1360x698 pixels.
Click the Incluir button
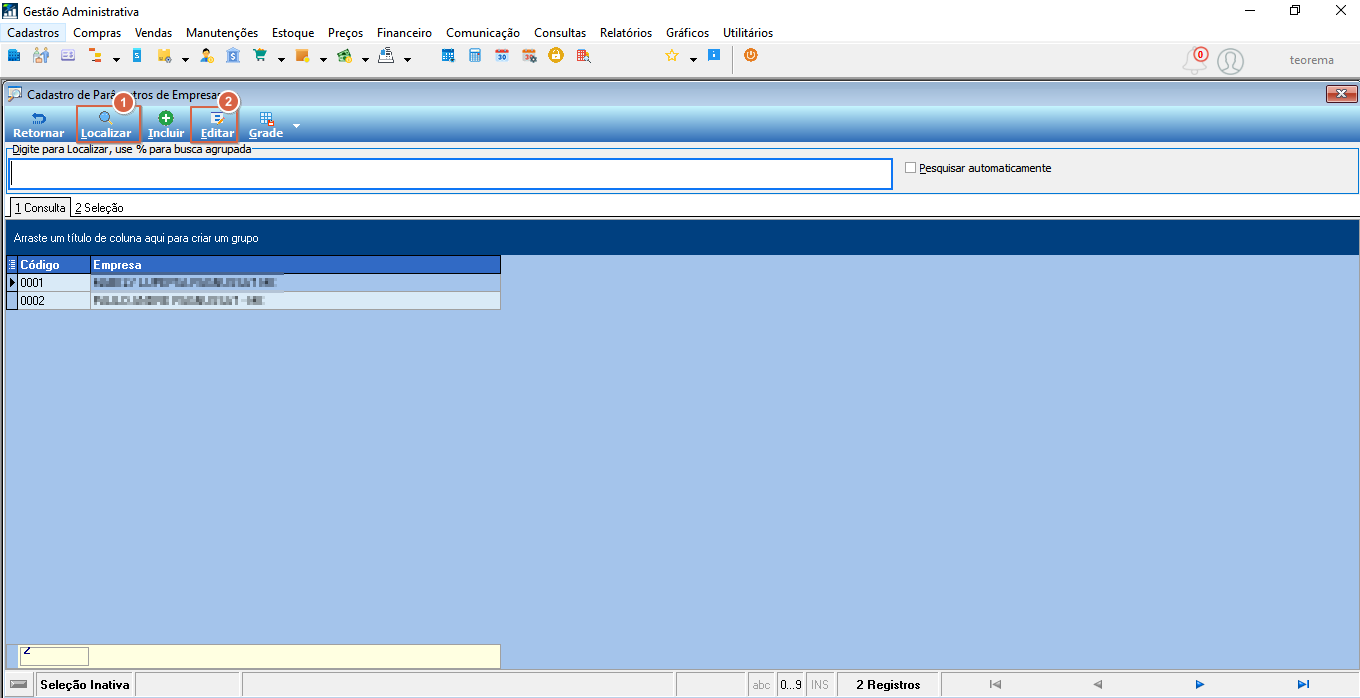point(166,125)
